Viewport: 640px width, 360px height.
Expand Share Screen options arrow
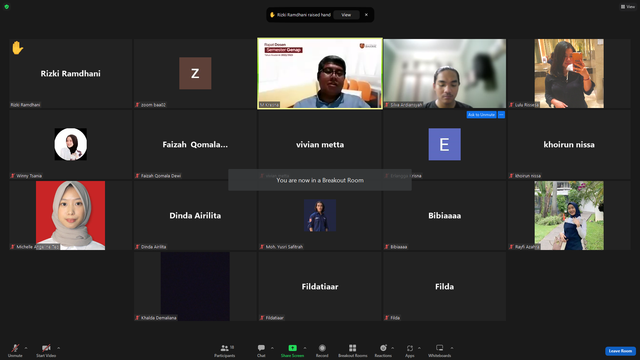pyautogui.click(x=304, y=348)
